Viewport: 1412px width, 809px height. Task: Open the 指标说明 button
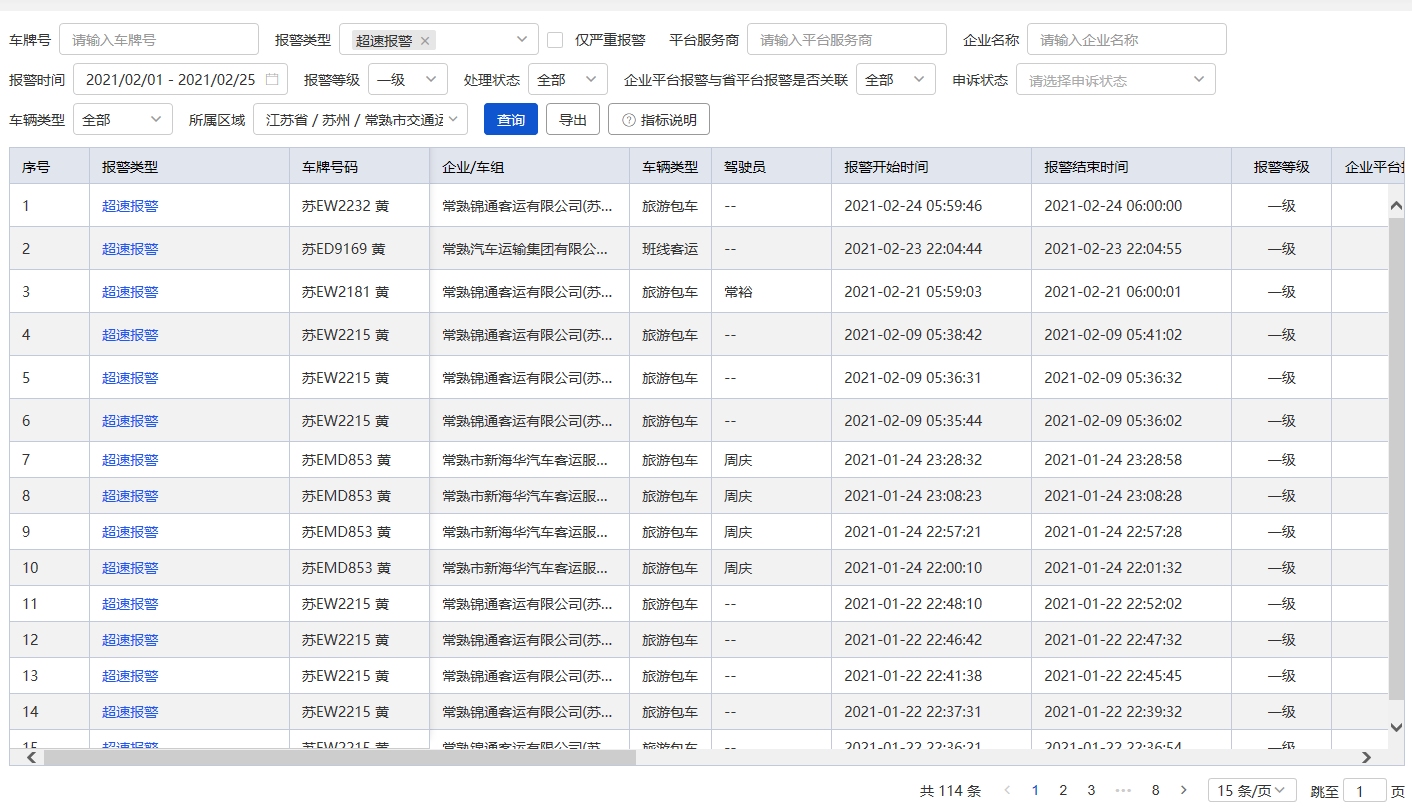pyautogui.click(x=659, y=120)
